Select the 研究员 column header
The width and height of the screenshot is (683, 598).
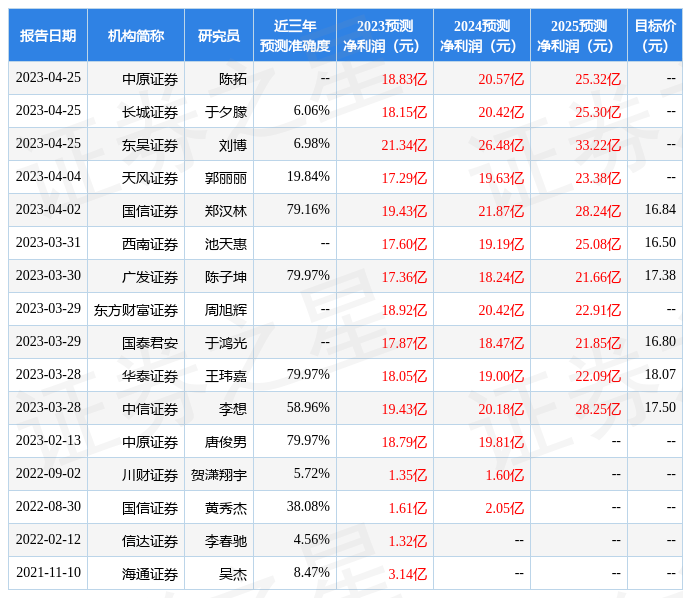pos(219,35)
